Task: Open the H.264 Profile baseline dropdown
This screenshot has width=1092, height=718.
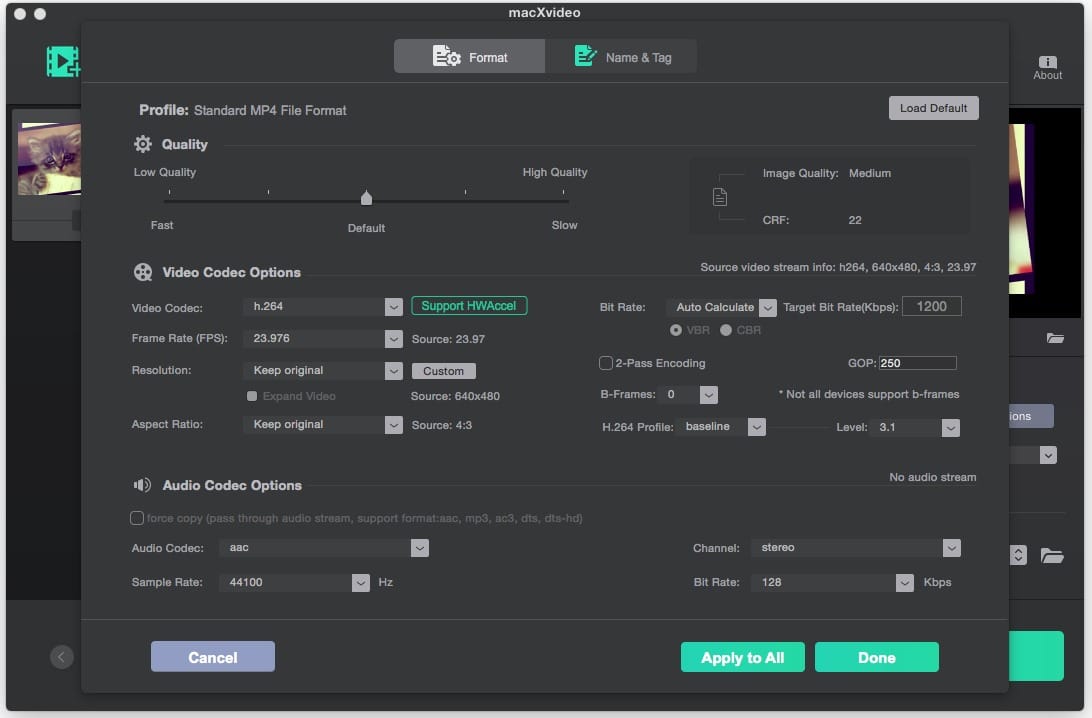Action: (757, 427)
